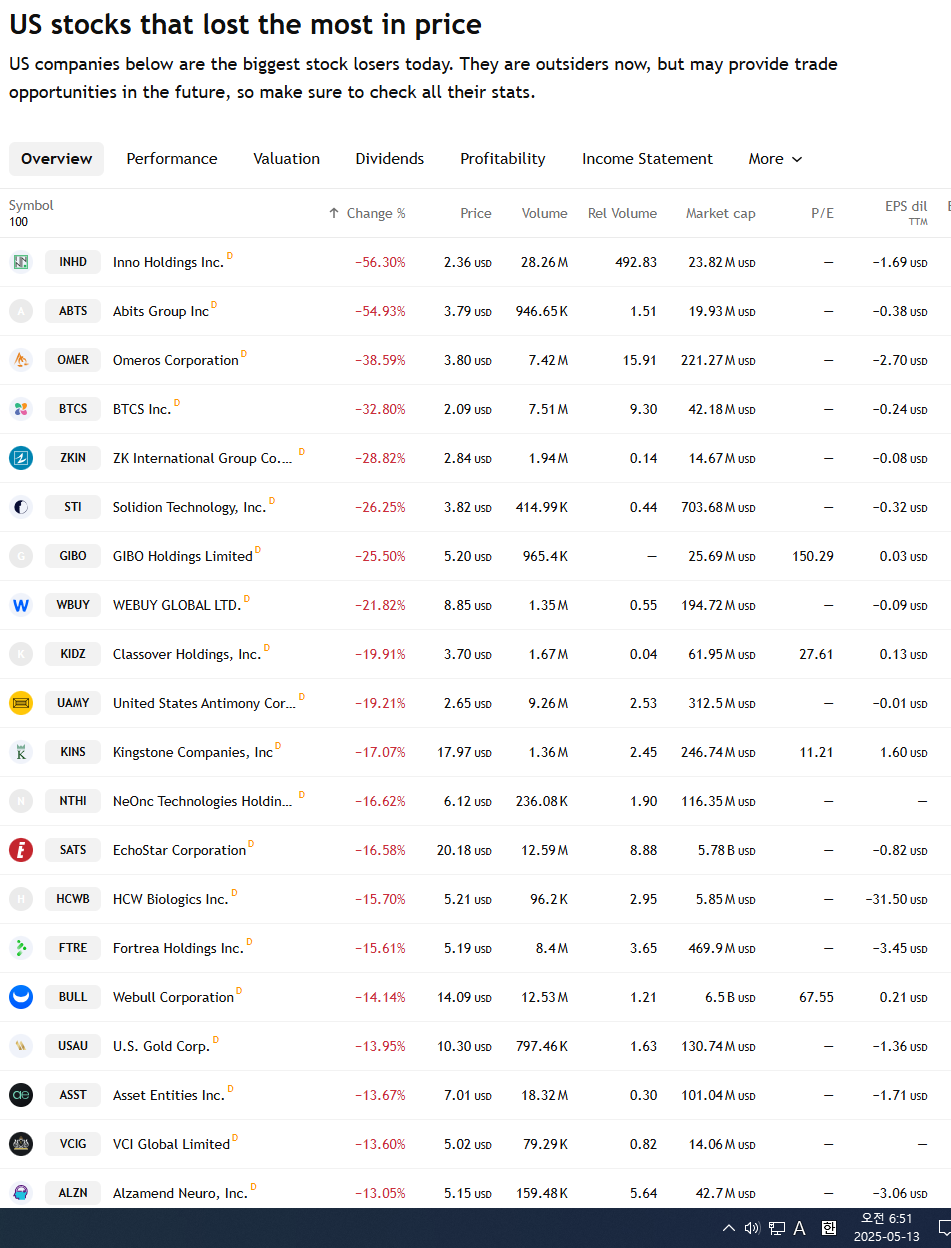Open the Dividends tab
This screenshot has width=951, height=1248.
(390, 159)
